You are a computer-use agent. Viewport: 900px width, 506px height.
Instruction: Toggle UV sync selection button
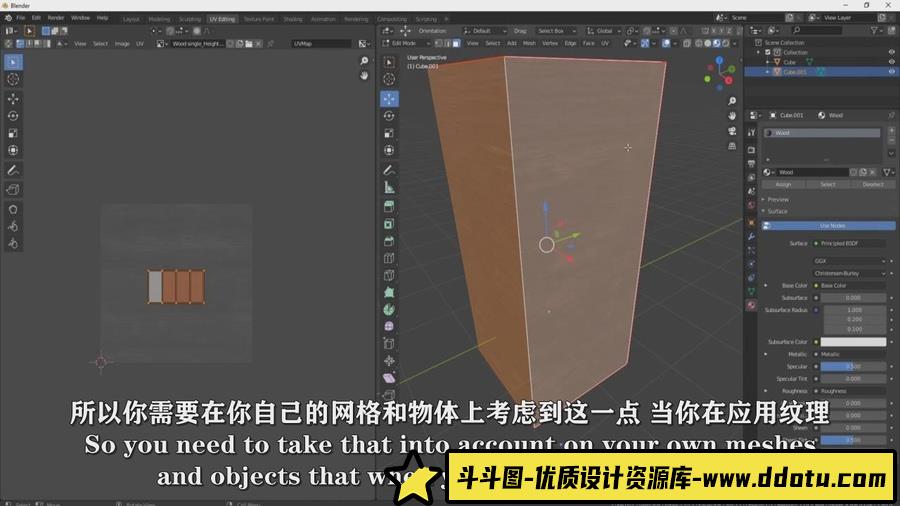(9, 44)
